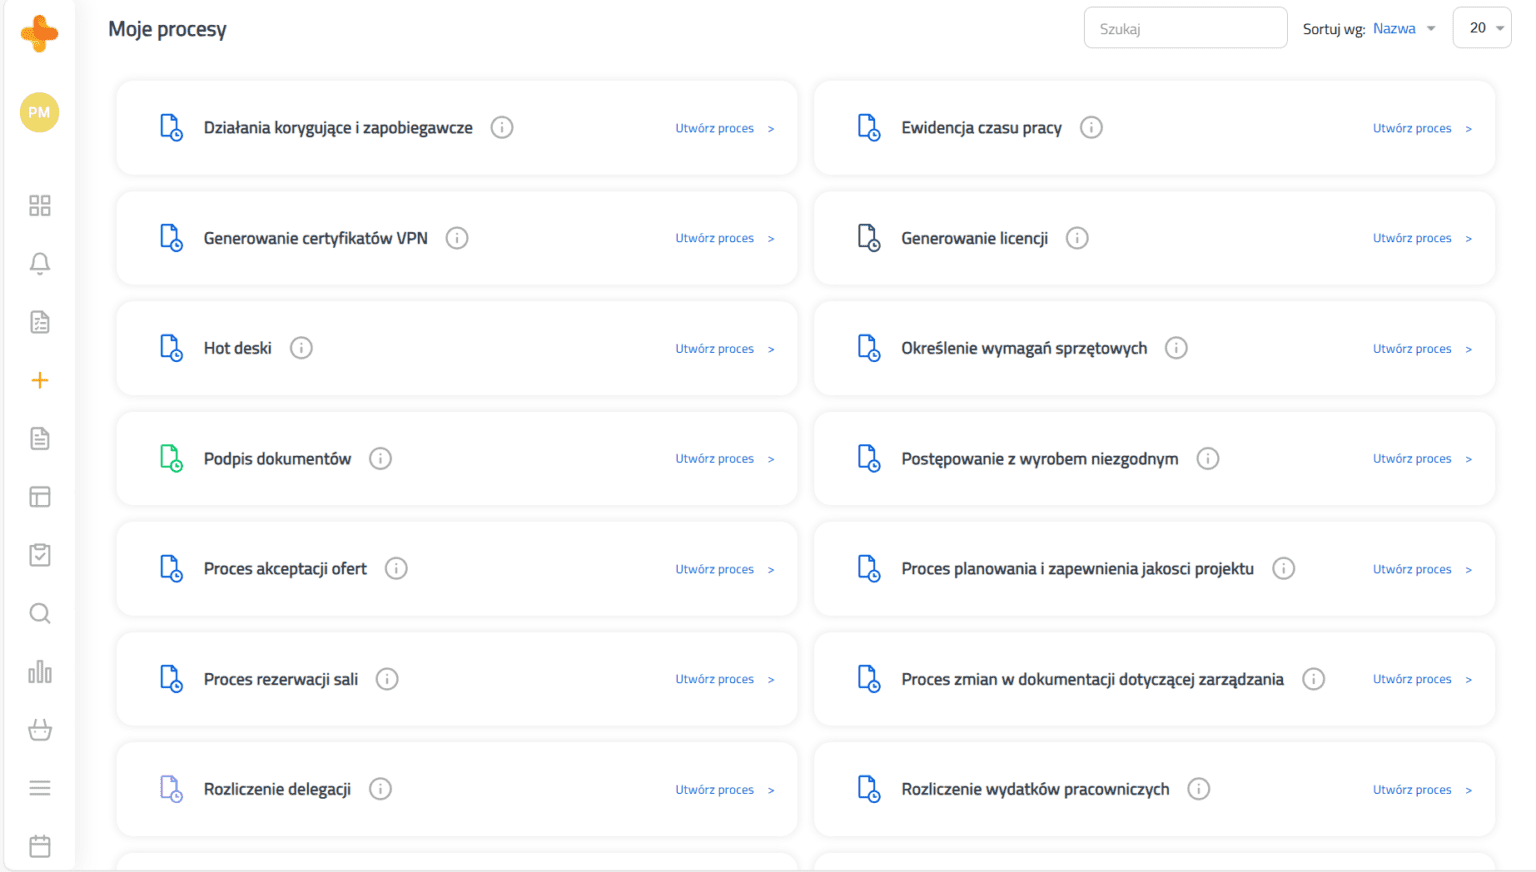The height and width of the screenshot is (872, 1536).
Task: Open the shopping basket icon in sidebar
Action: [x=39, y=729]
